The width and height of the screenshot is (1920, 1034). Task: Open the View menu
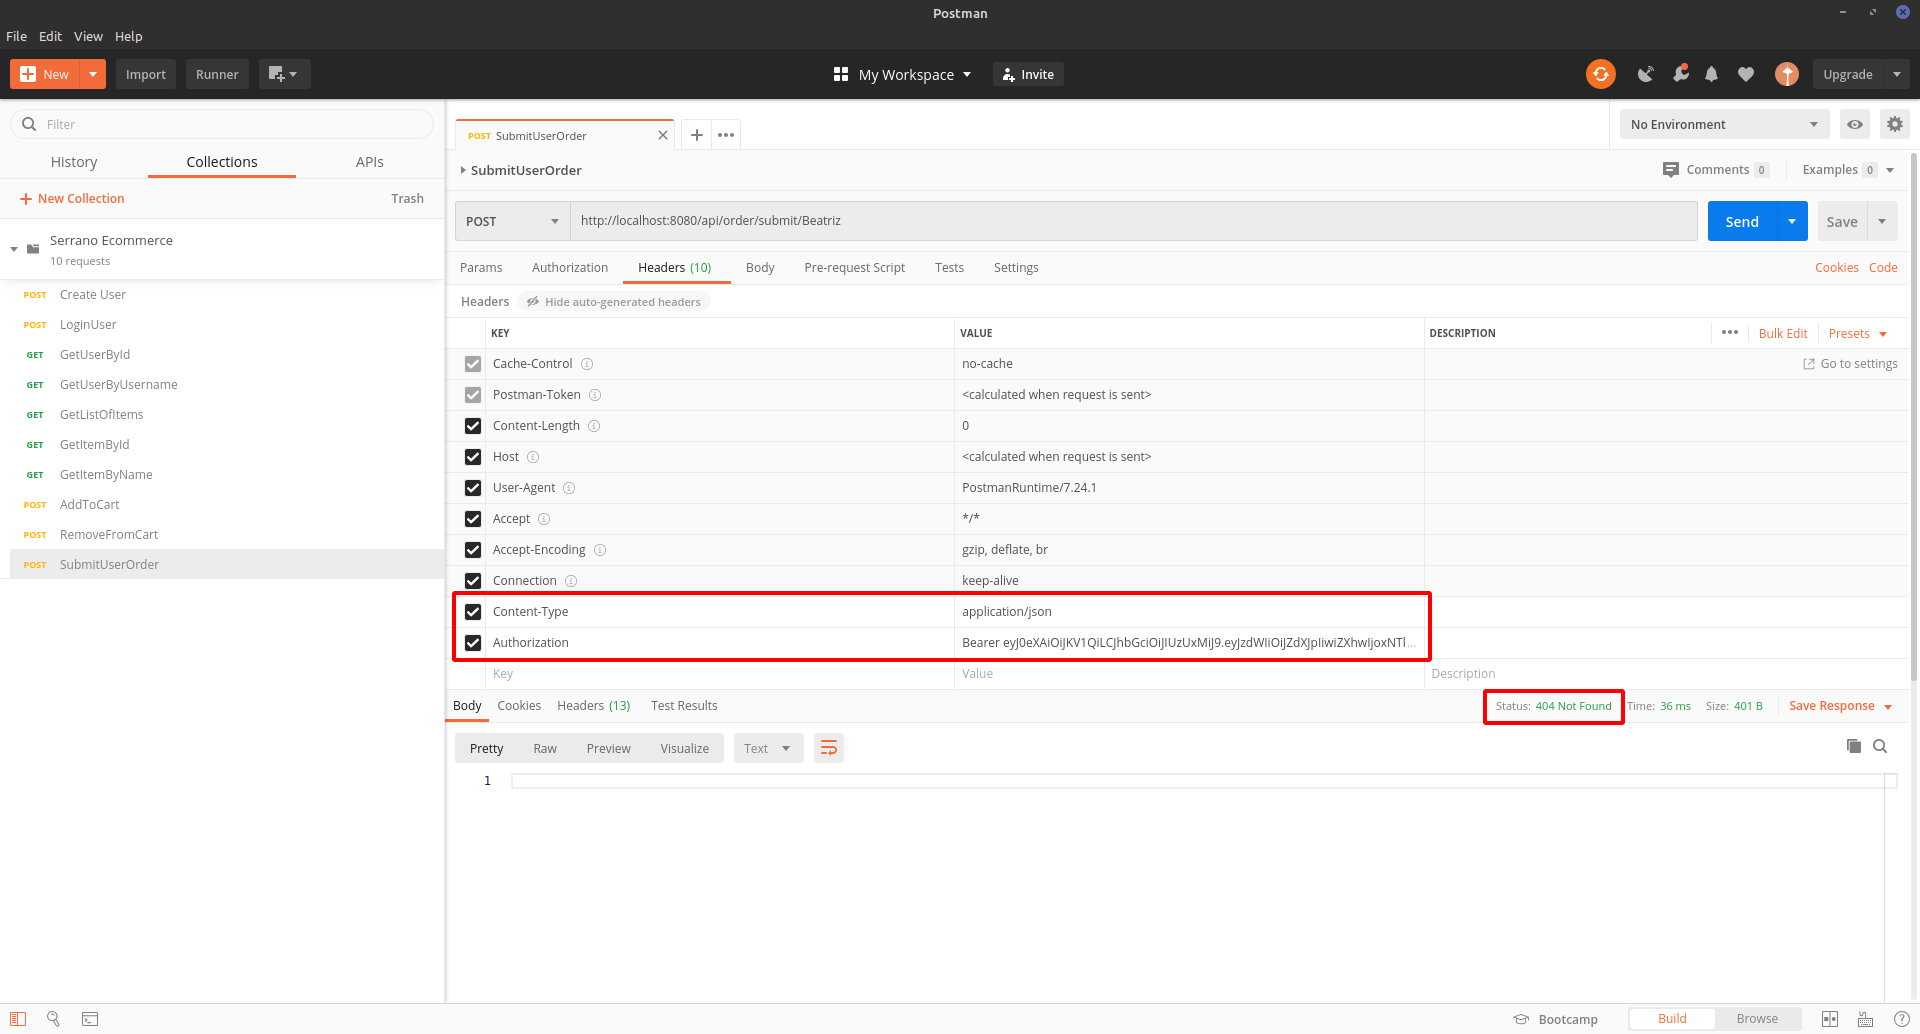(88, 36)
